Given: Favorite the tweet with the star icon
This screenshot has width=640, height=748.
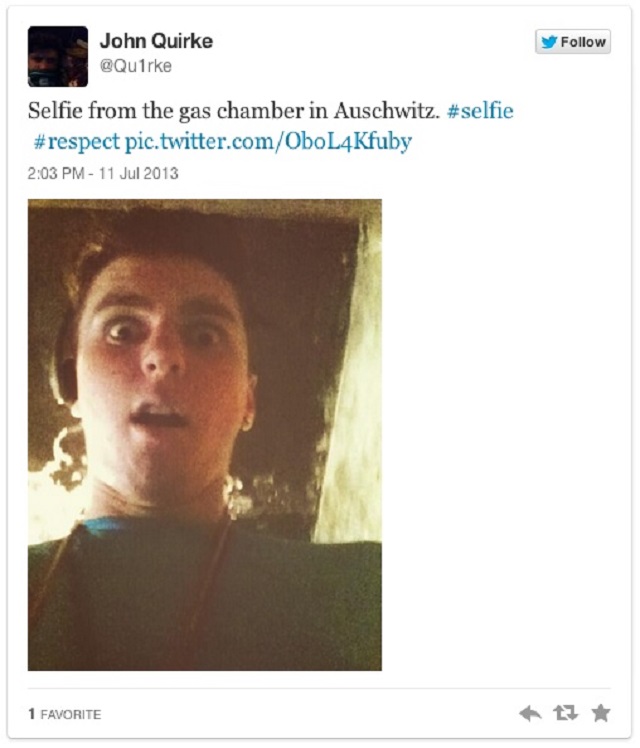Looking at the screenshot, I should (x=601, y=713).
